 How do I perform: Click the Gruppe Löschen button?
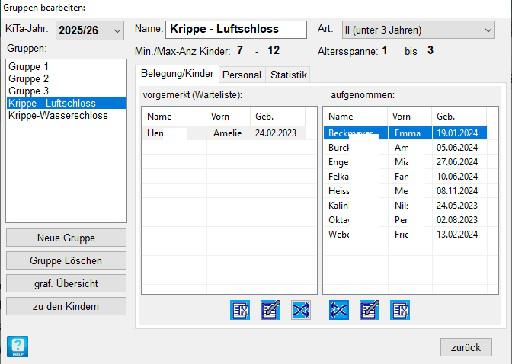point(66,261)
